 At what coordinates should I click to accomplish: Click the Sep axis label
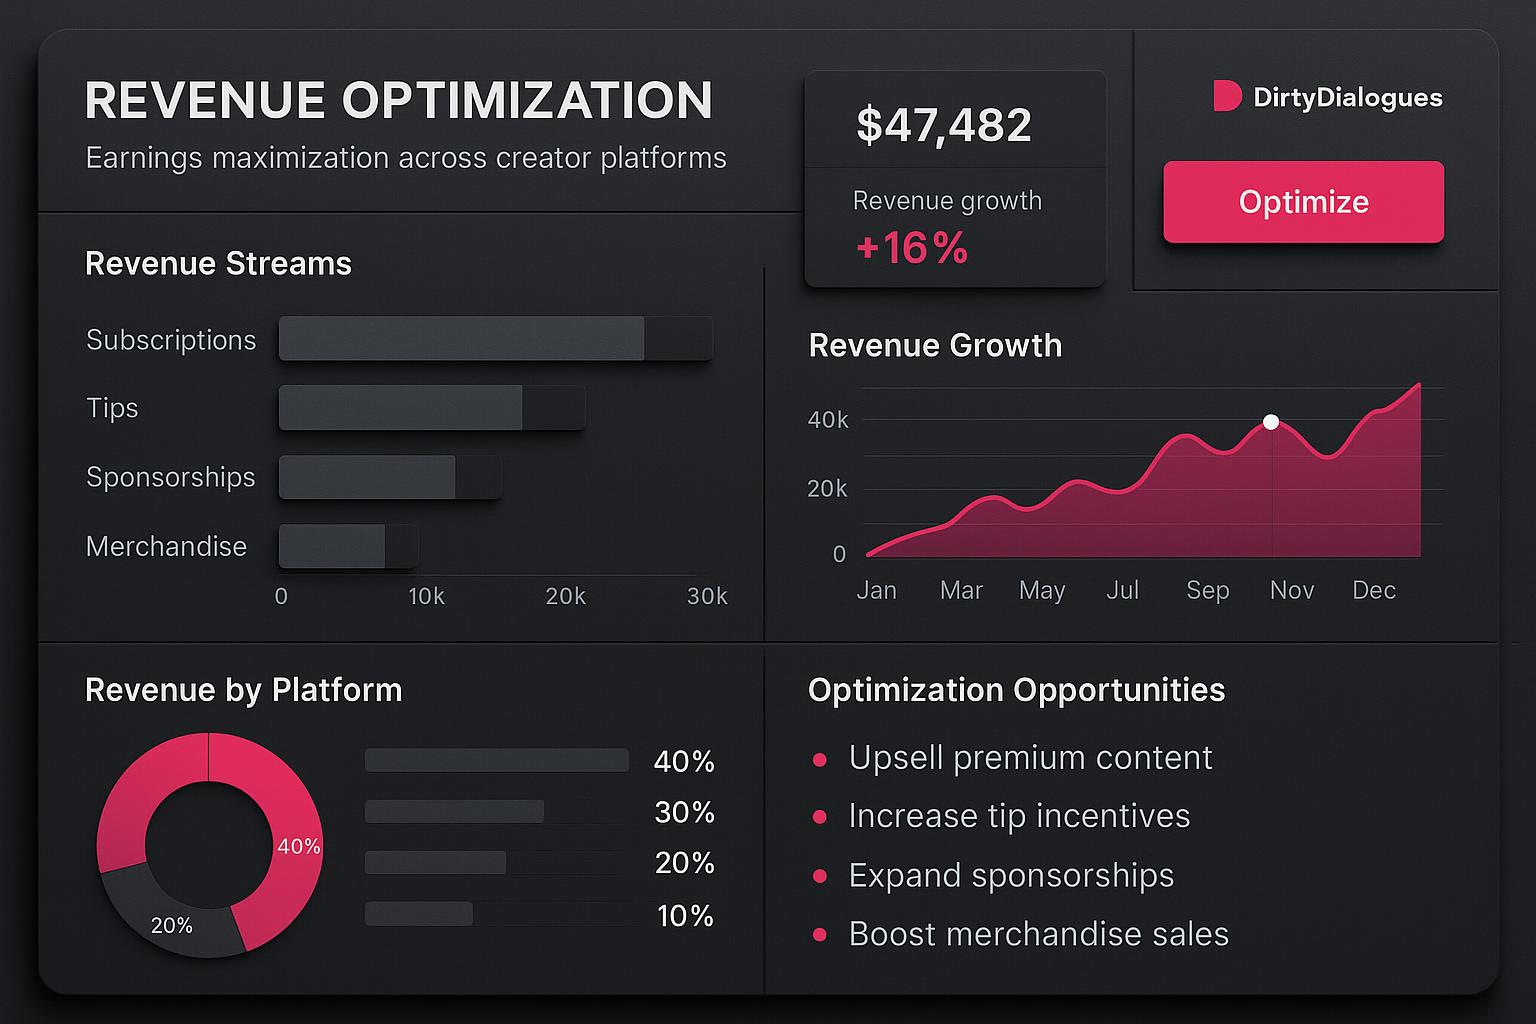(x=1208, y=590)
